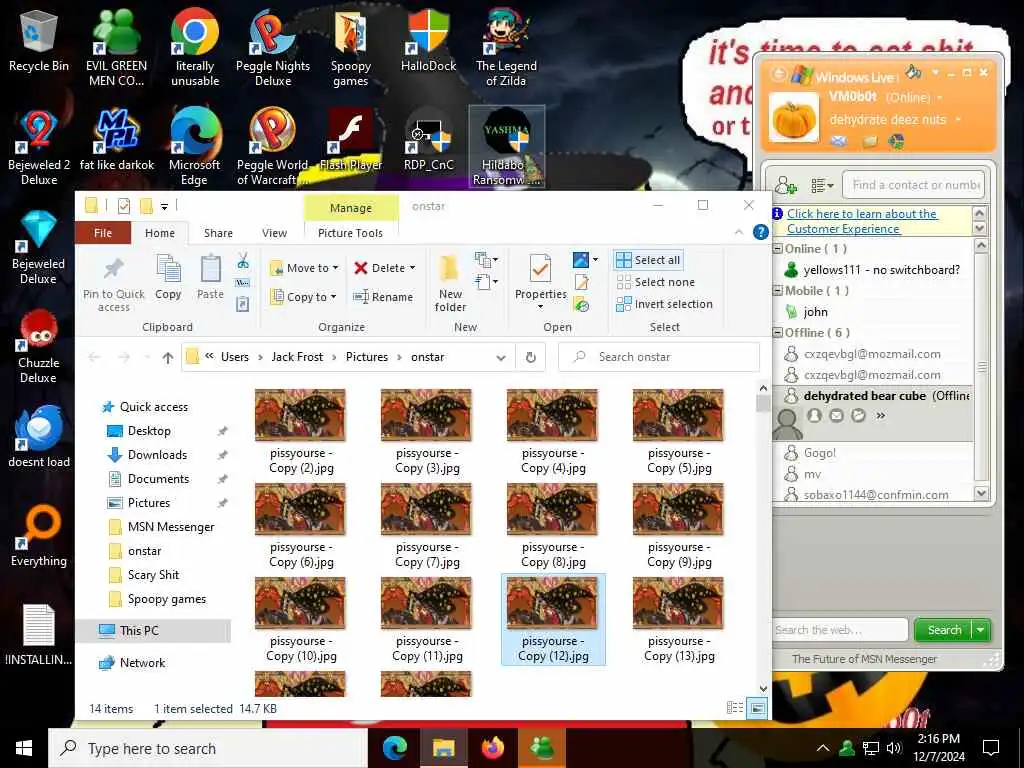Open the sharing folders icon in Messenger header

(x=869, y=141)
